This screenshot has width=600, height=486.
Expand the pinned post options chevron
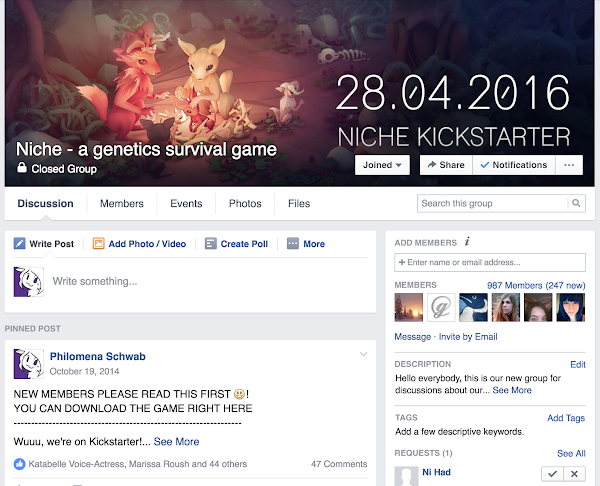tap(364, 354)
